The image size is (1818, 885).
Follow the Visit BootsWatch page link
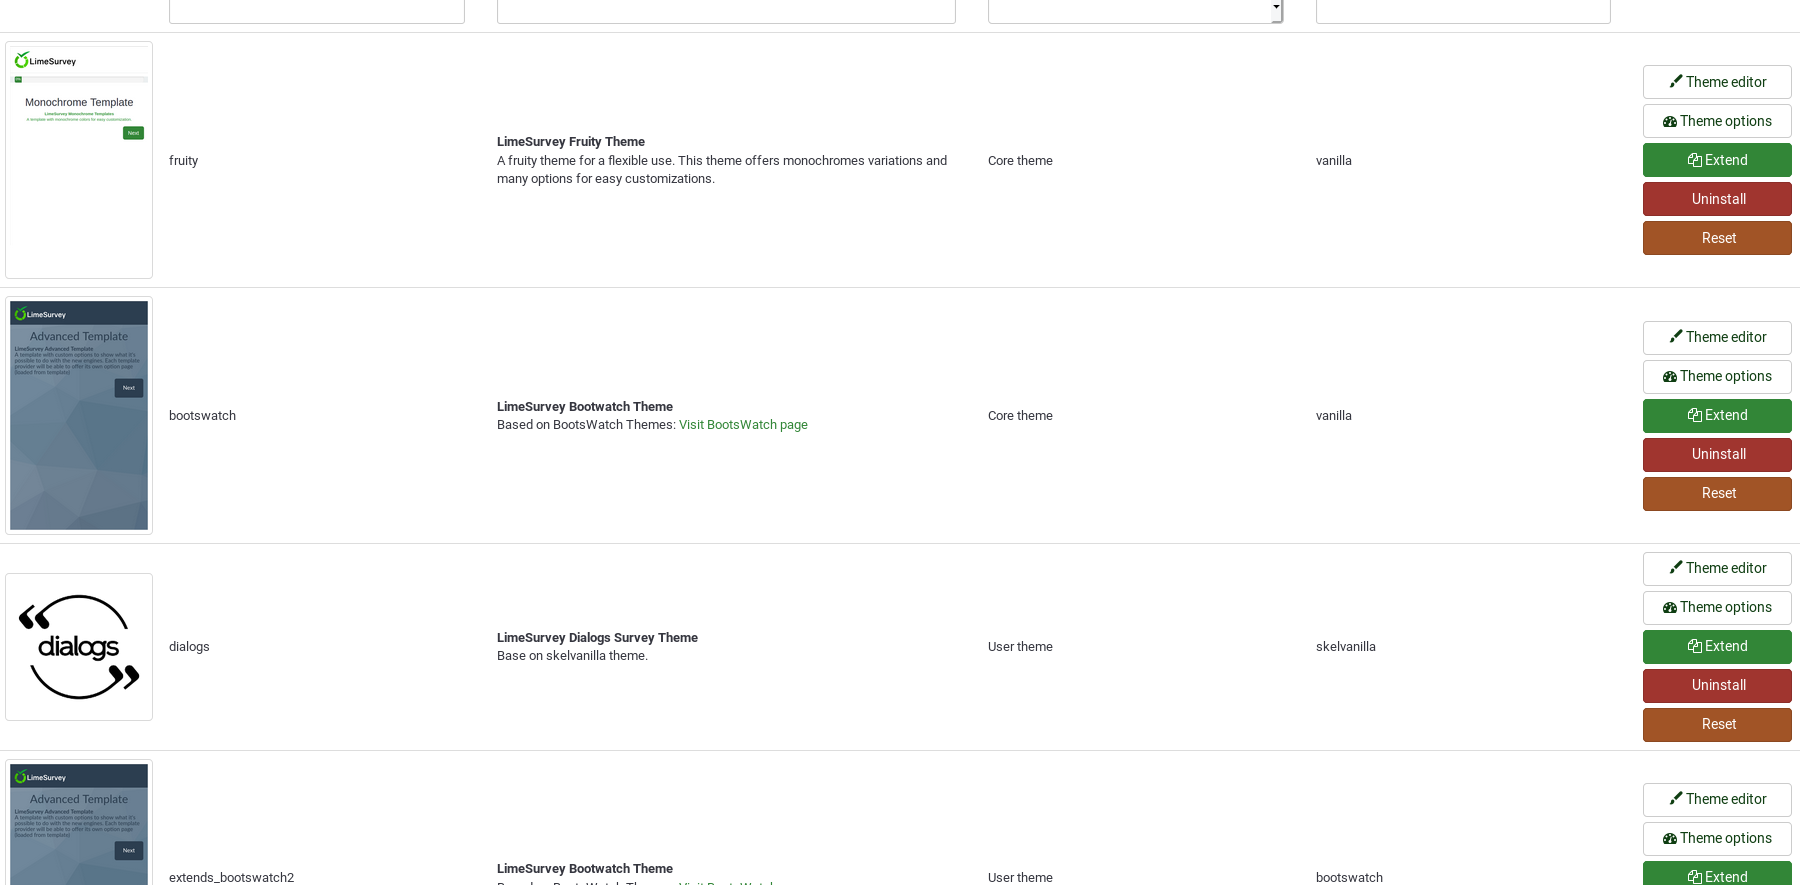tap(743, 425)
